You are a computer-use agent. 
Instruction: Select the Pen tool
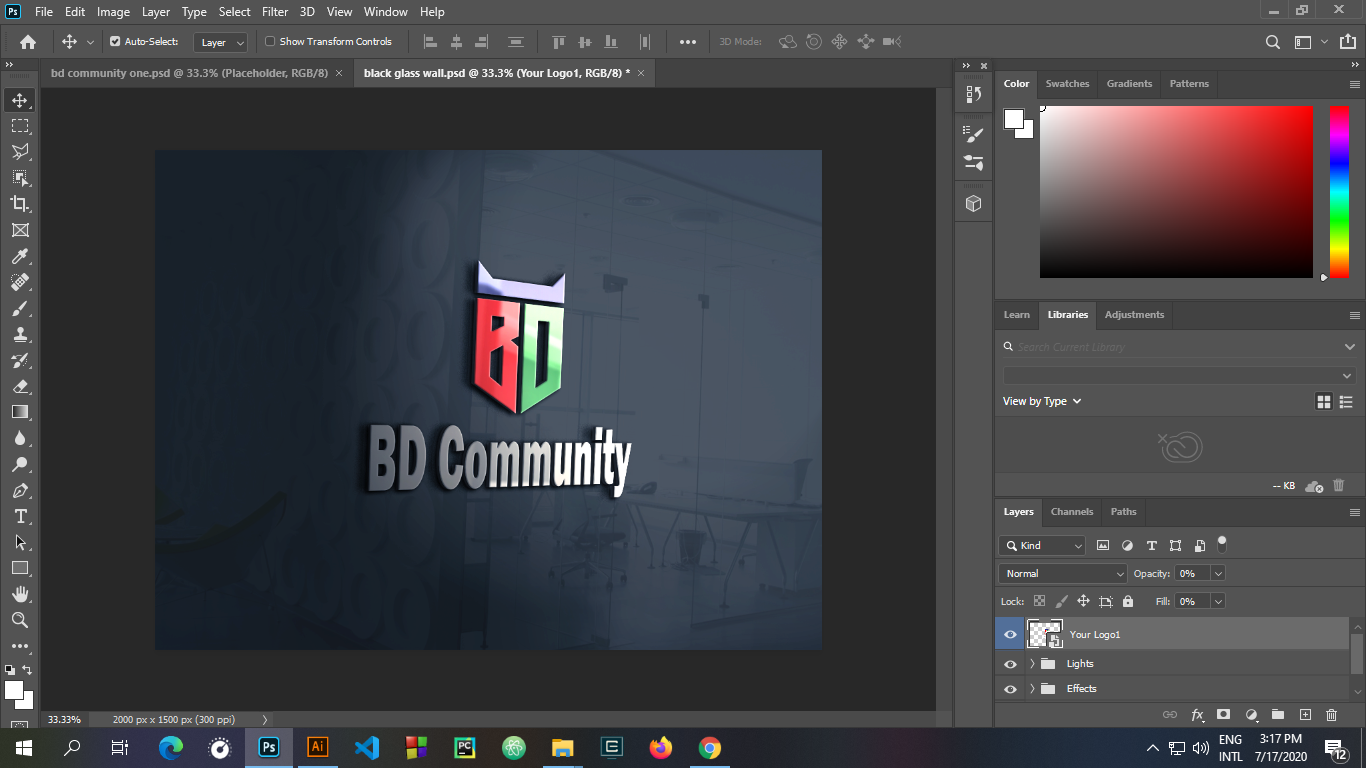click(x=20, y=491)
